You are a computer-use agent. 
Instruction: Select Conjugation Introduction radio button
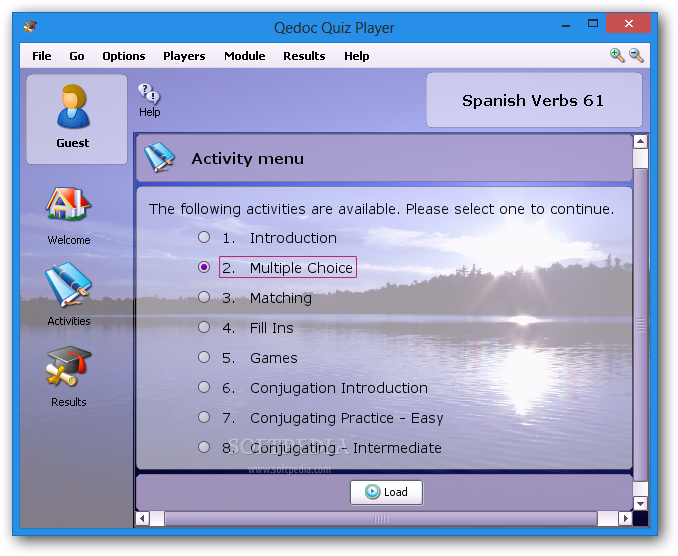[x=204, y=387]
